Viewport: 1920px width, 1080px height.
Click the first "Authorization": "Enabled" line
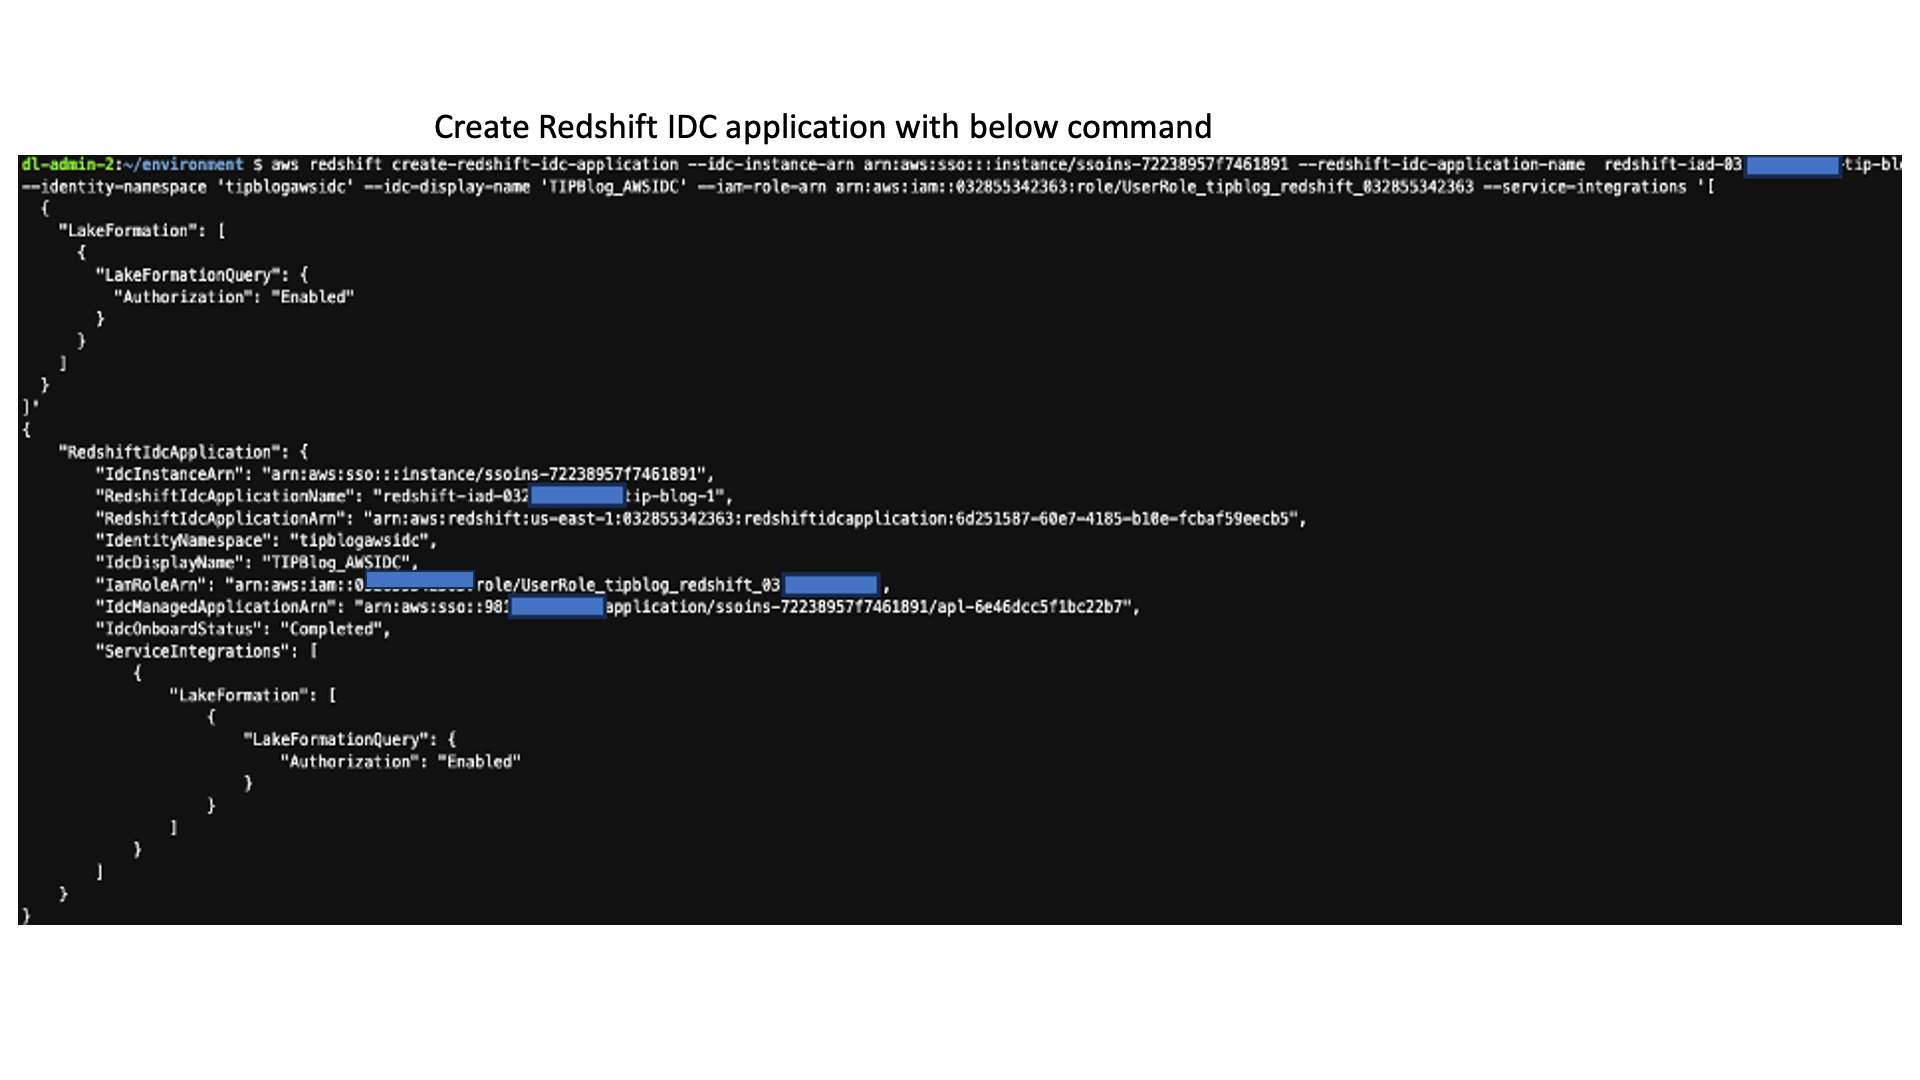coord(234,297)
